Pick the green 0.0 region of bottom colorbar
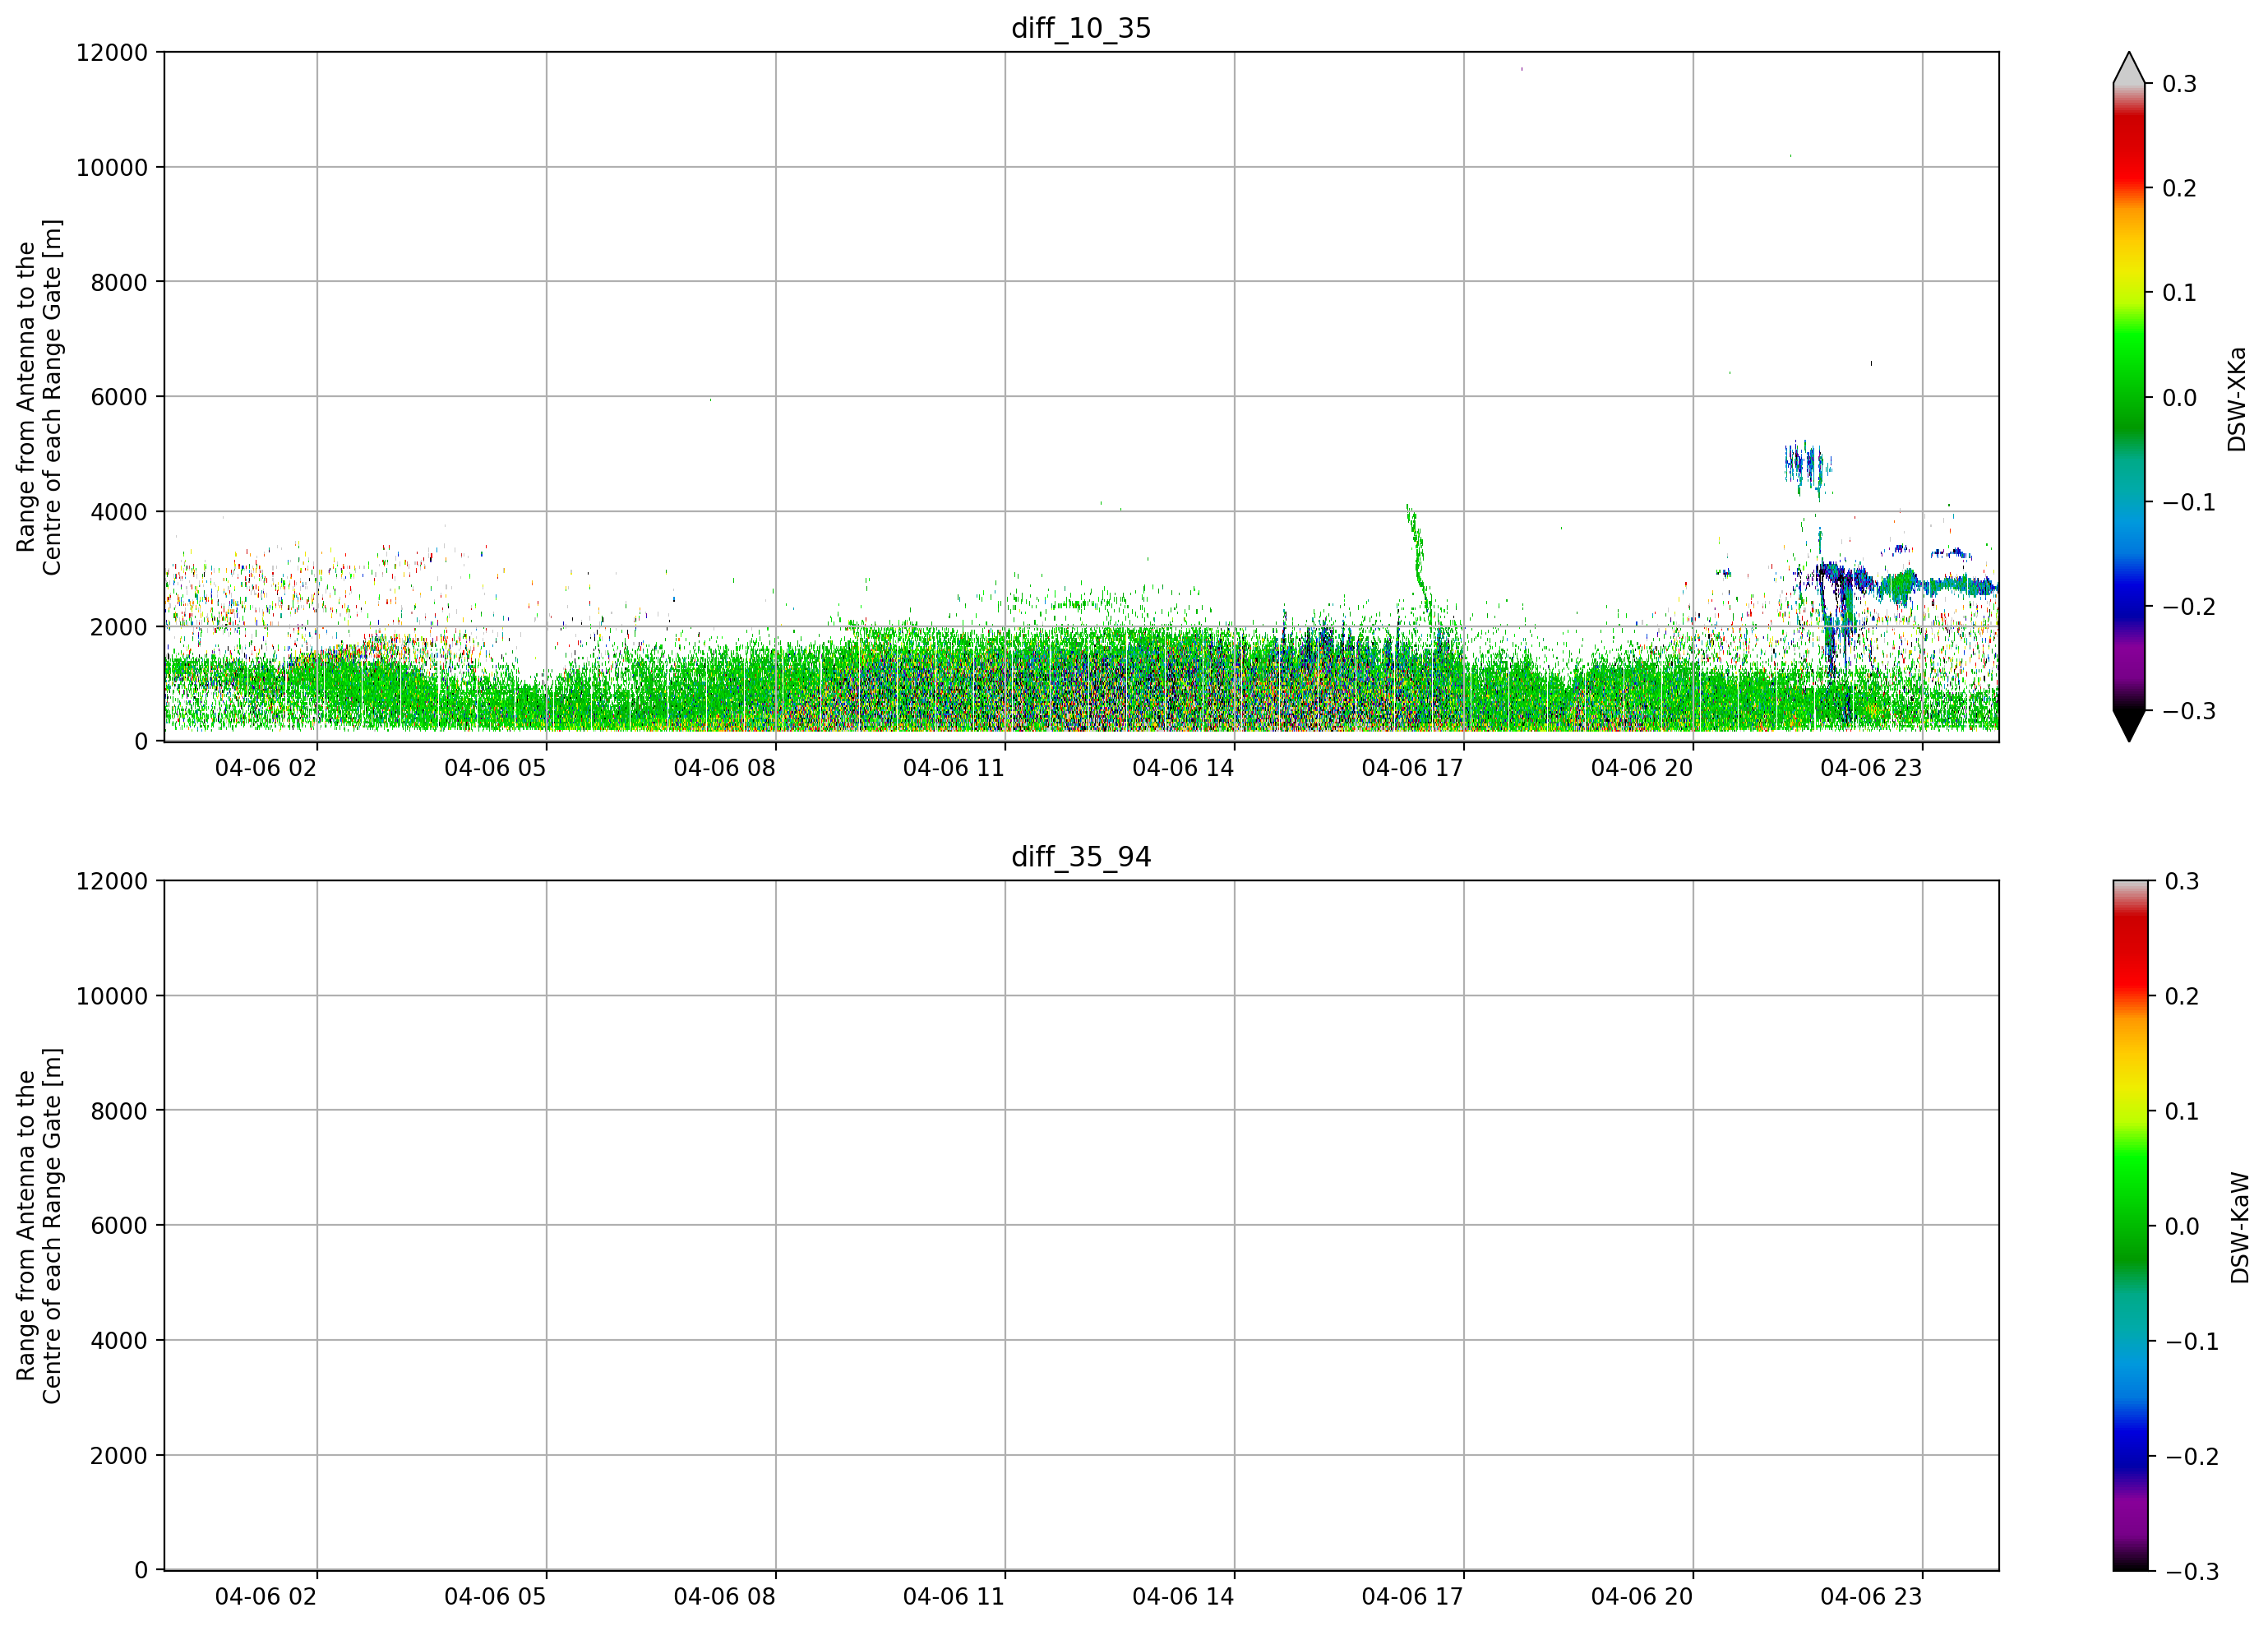The width and height of the screenshot is (2268, 1626). click(x=2129, y=1226)
